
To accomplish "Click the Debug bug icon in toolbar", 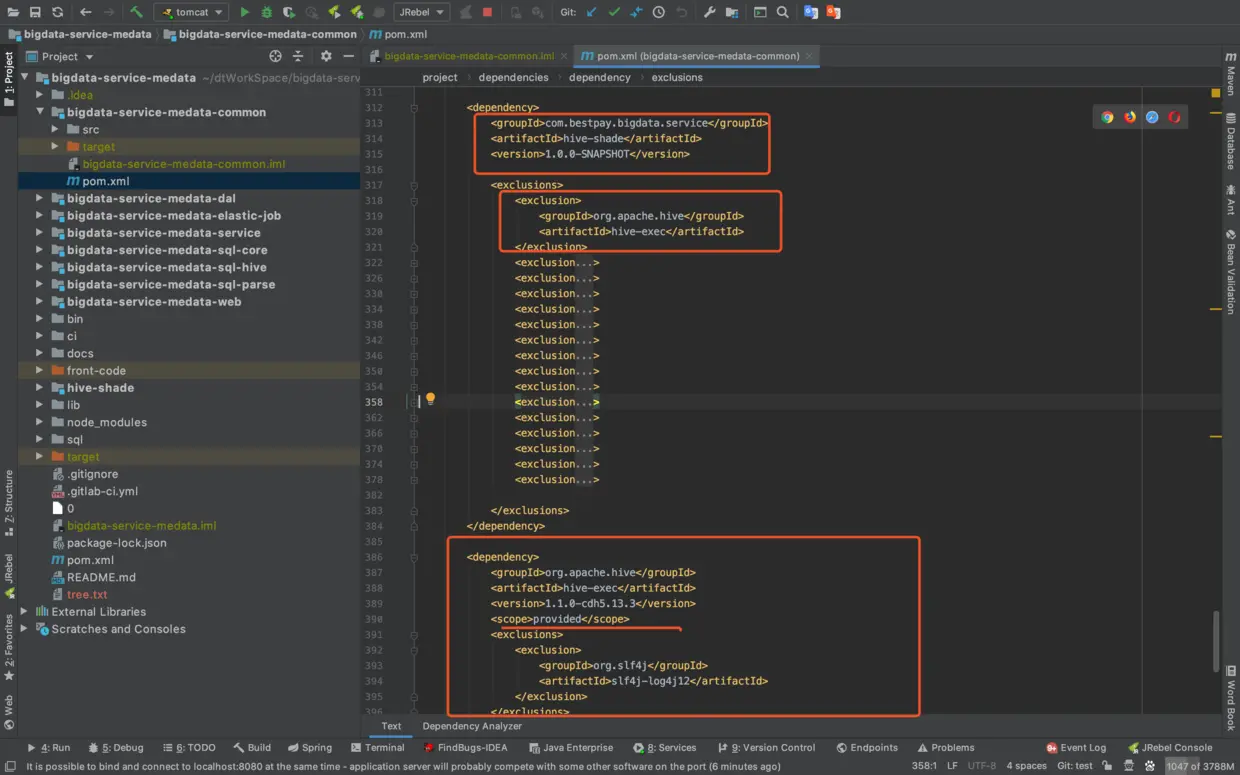I will tap(266, 12).
